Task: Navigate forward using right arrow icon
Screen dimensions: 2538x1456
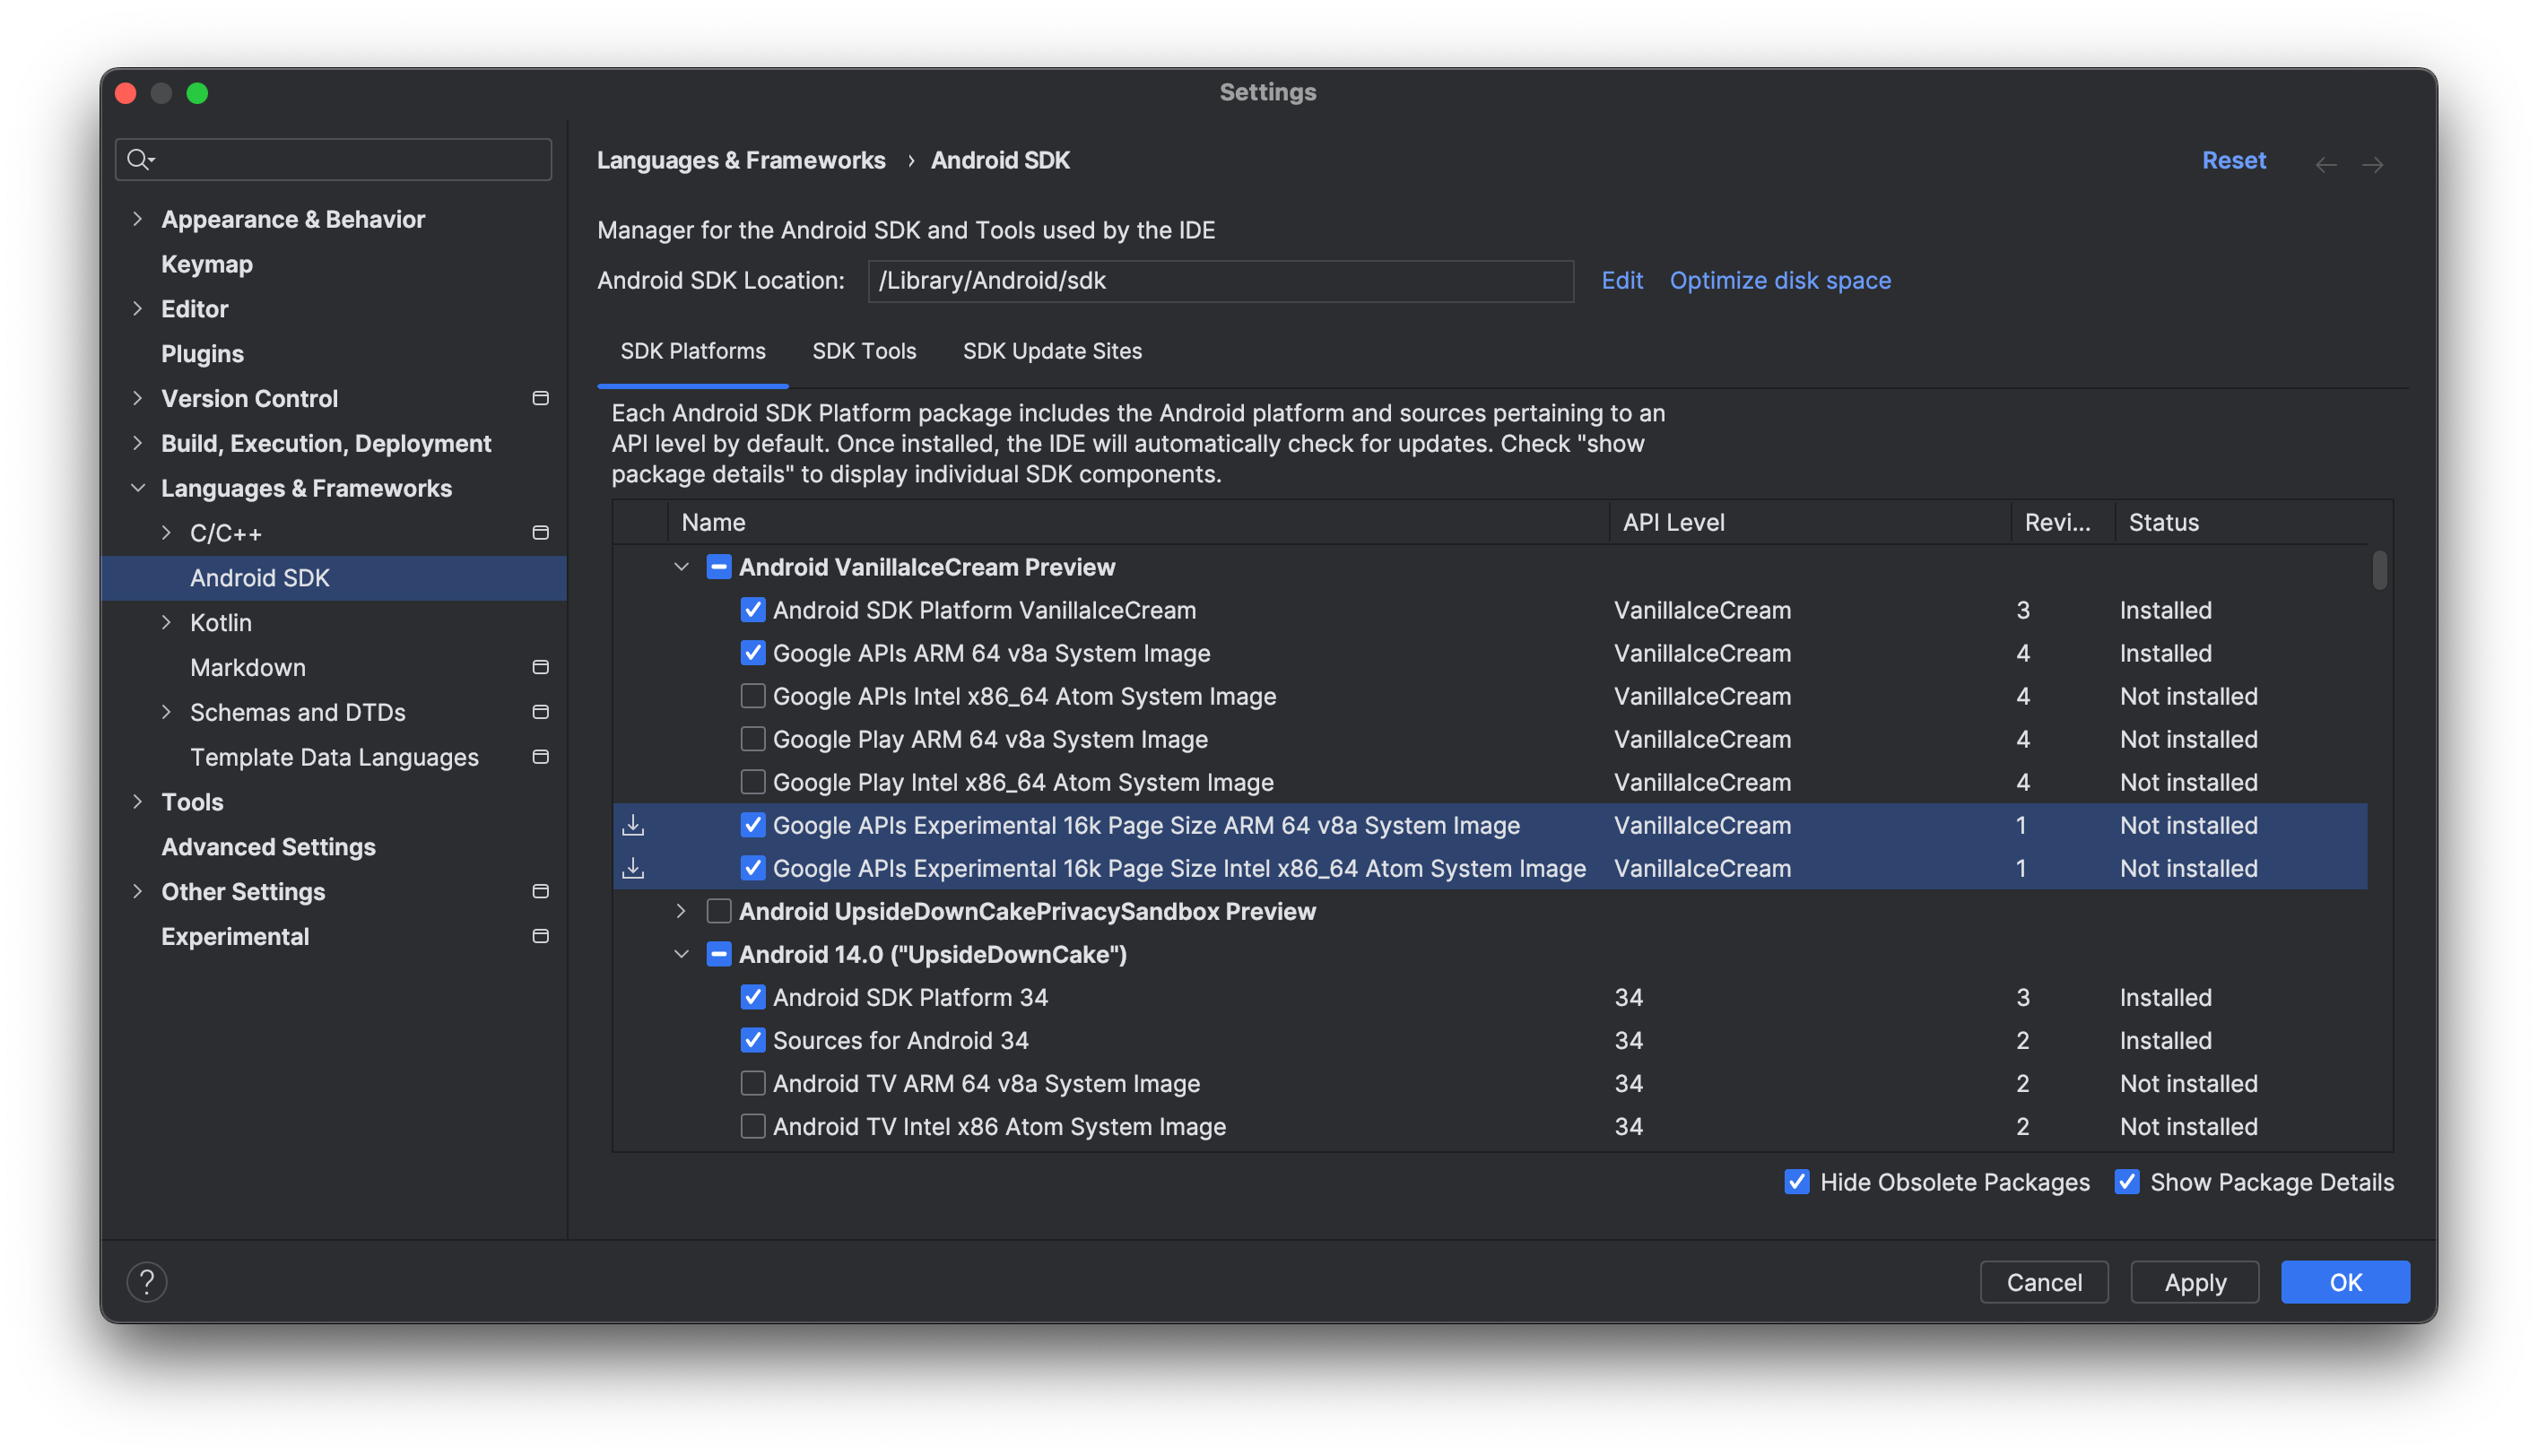Action: (x=2372, y=162)
